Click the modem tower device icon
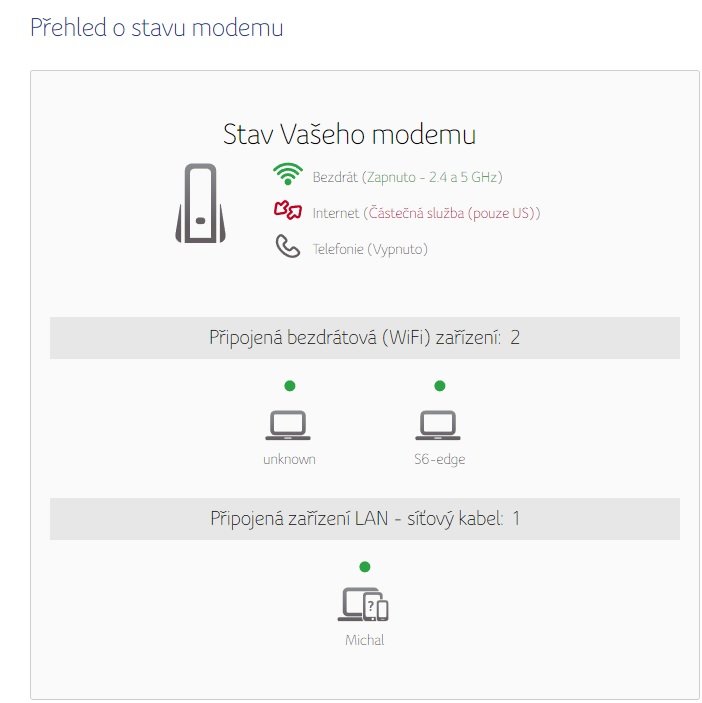 [x=200, y=203]
